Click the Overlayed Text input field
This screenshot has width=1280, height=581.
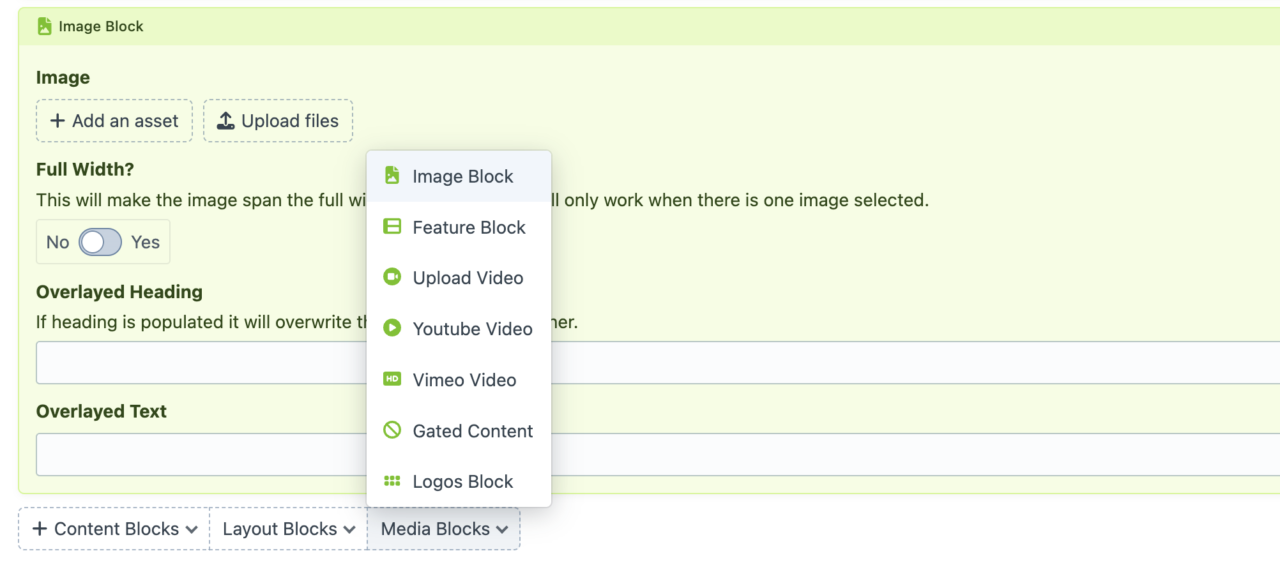click(200, 454)
